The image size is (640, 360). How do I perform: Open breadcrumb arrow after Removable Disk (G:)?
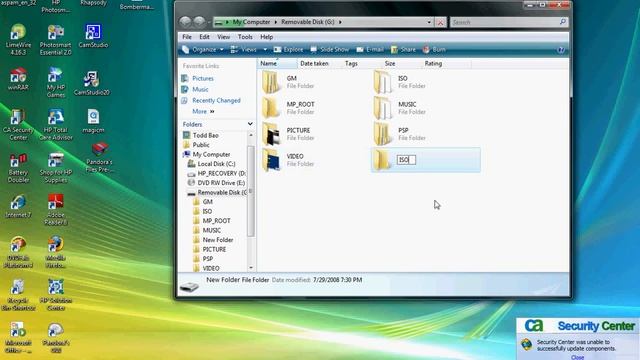point(340,22)
